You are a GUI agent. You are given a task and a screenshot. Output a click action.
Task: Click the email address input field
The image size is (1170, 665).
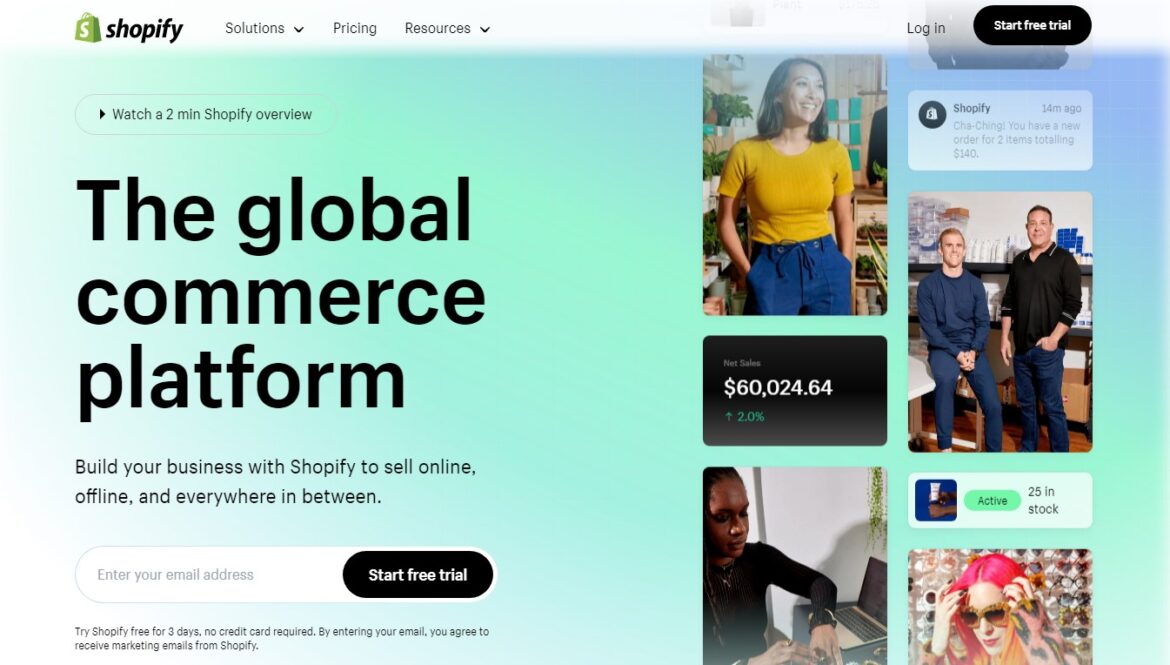[x=209, y=575]
